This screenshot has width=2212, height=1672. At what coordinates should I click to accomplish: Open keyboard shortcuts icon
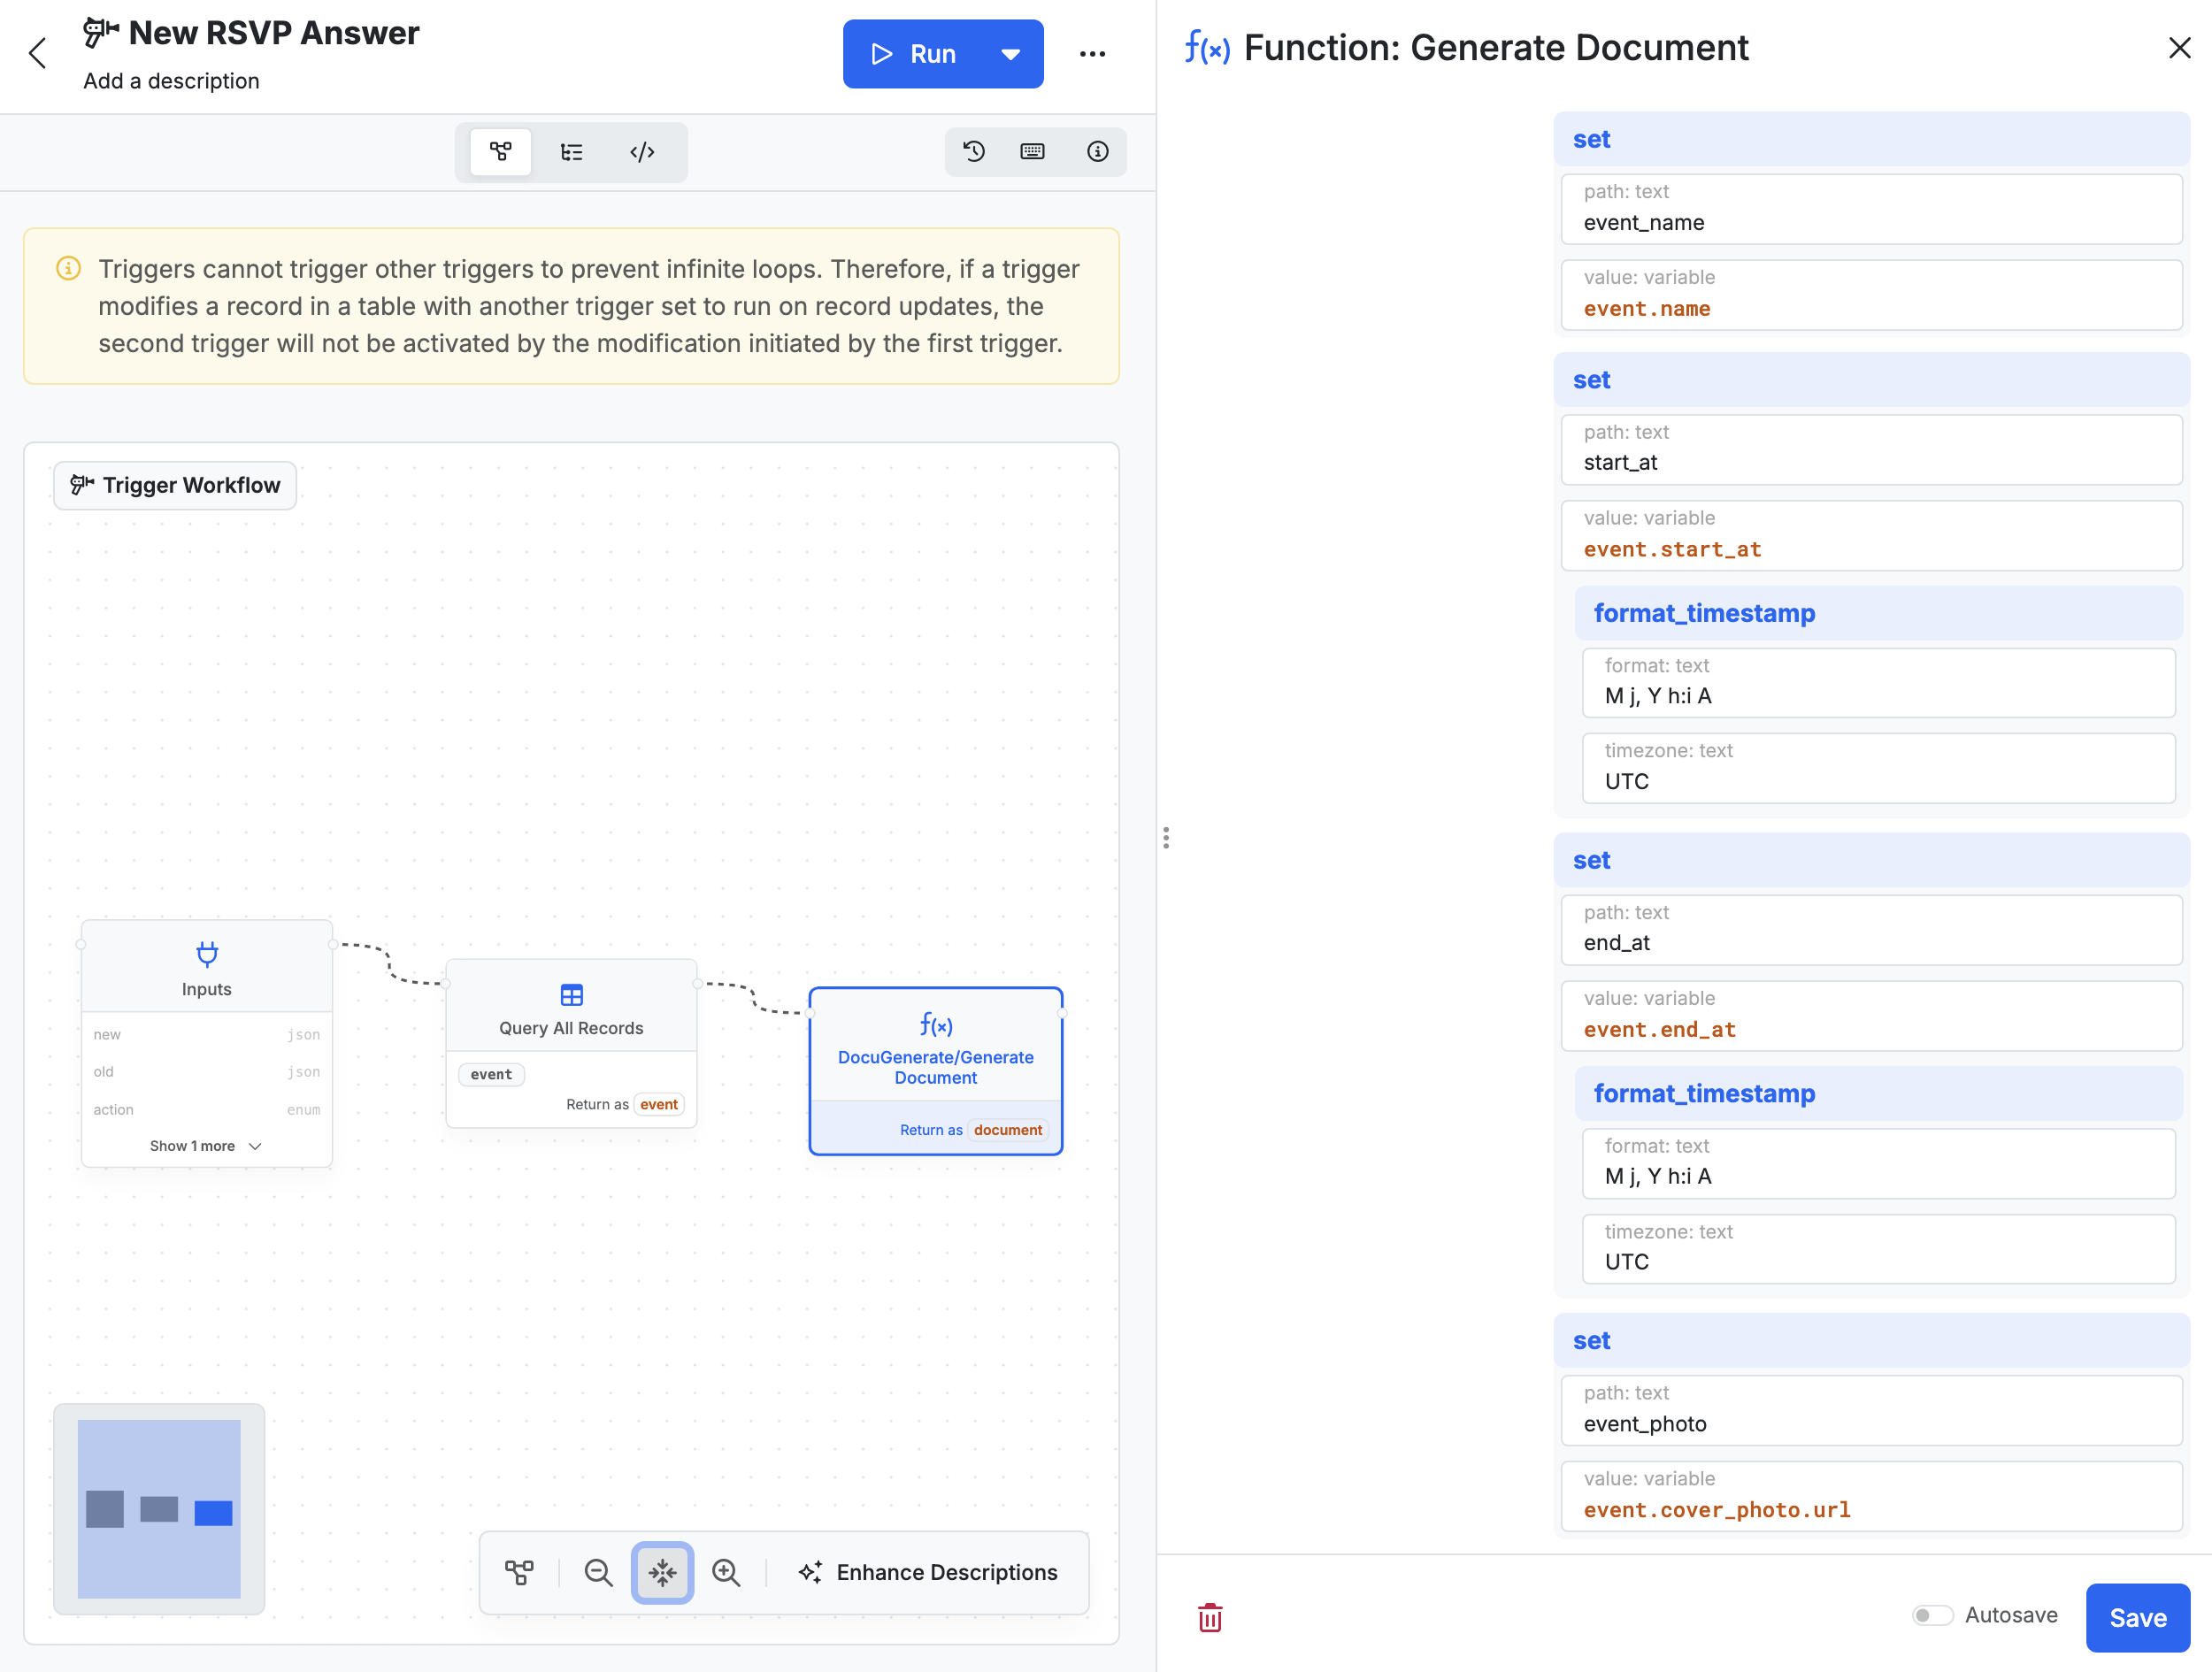click(x=1032, y=151)
